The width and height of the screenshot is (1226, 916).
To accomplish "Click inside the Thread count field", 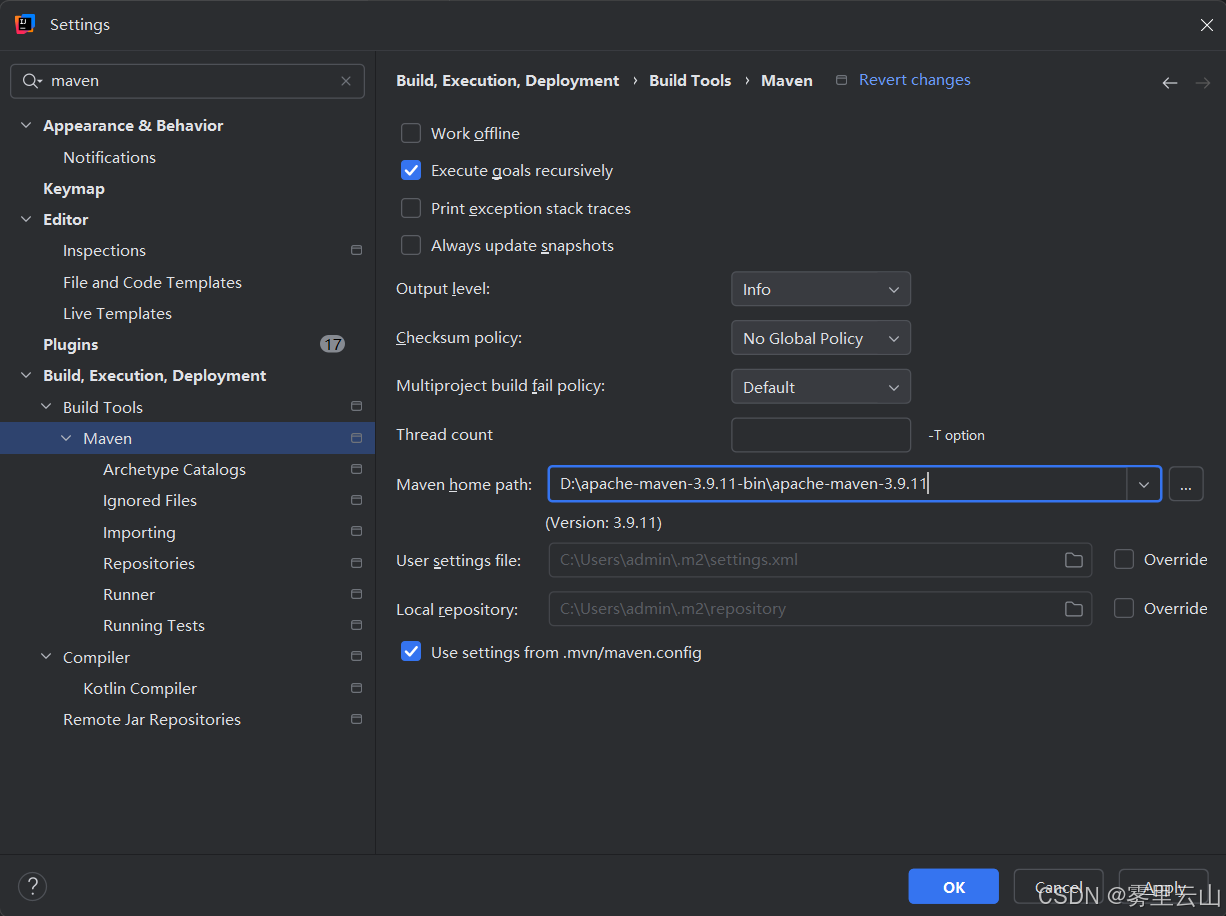I will coord(821,435).
